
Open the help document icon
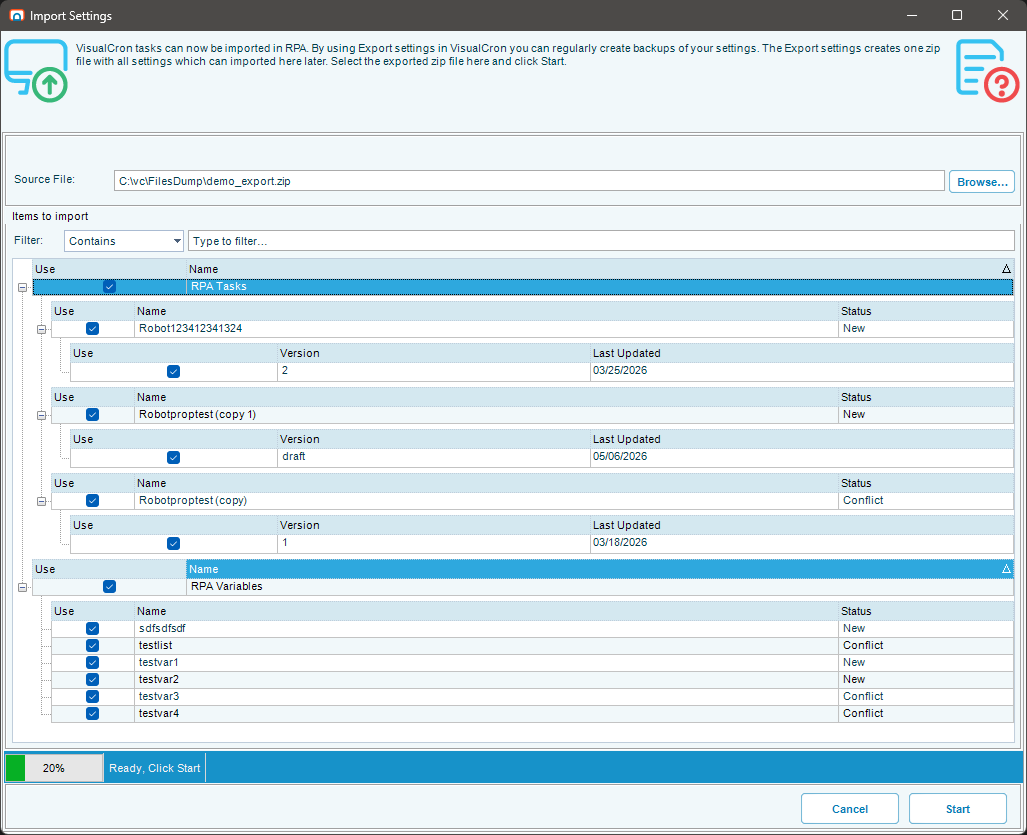tap(987, 71)
